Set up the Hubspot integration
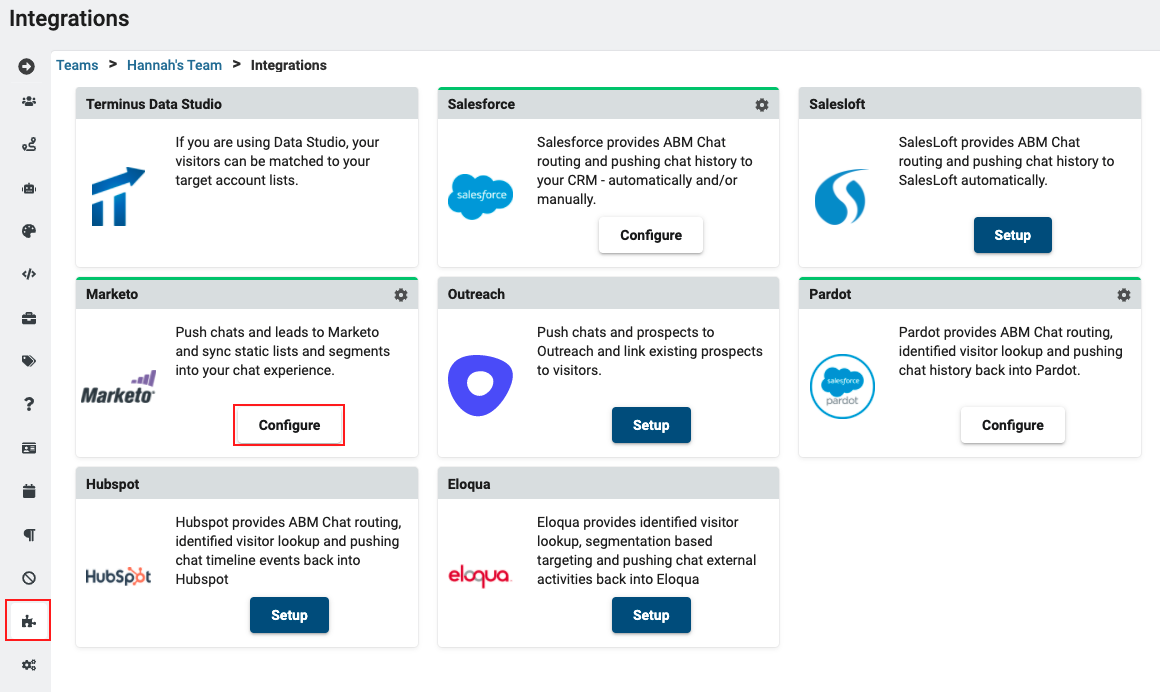The height and width of the screenshot is (692, 1160). [x=289, y=615]
